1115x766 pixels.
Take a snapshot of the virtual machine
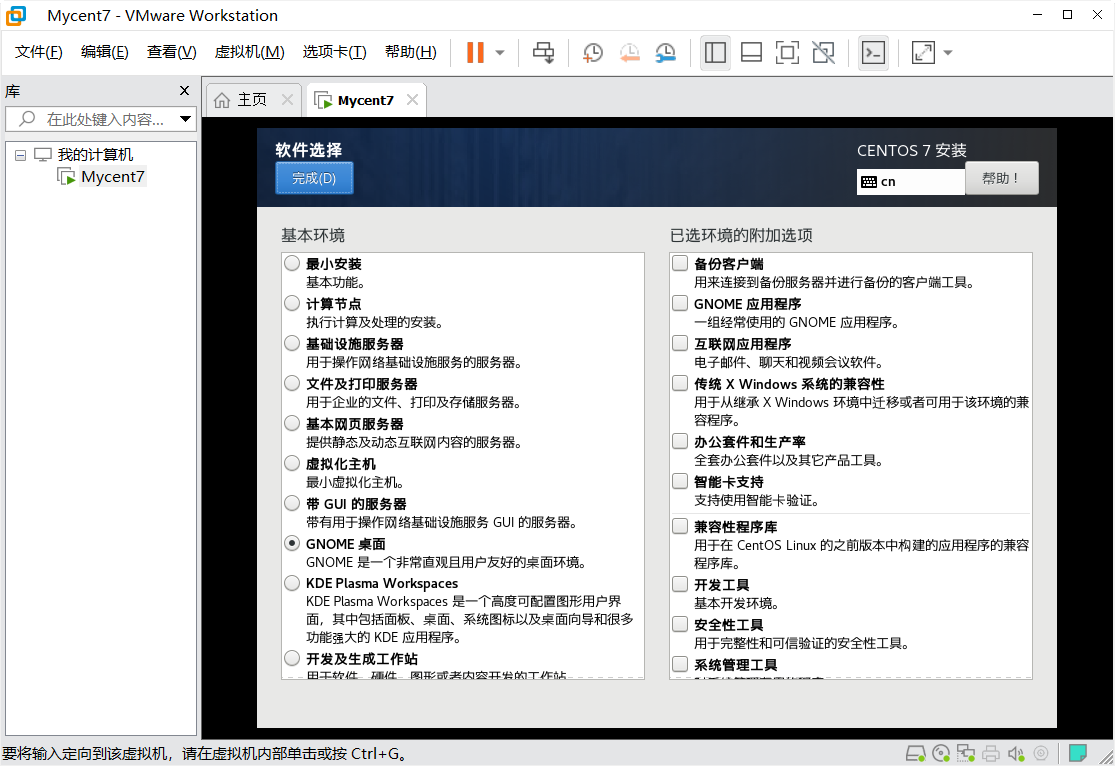592,53
